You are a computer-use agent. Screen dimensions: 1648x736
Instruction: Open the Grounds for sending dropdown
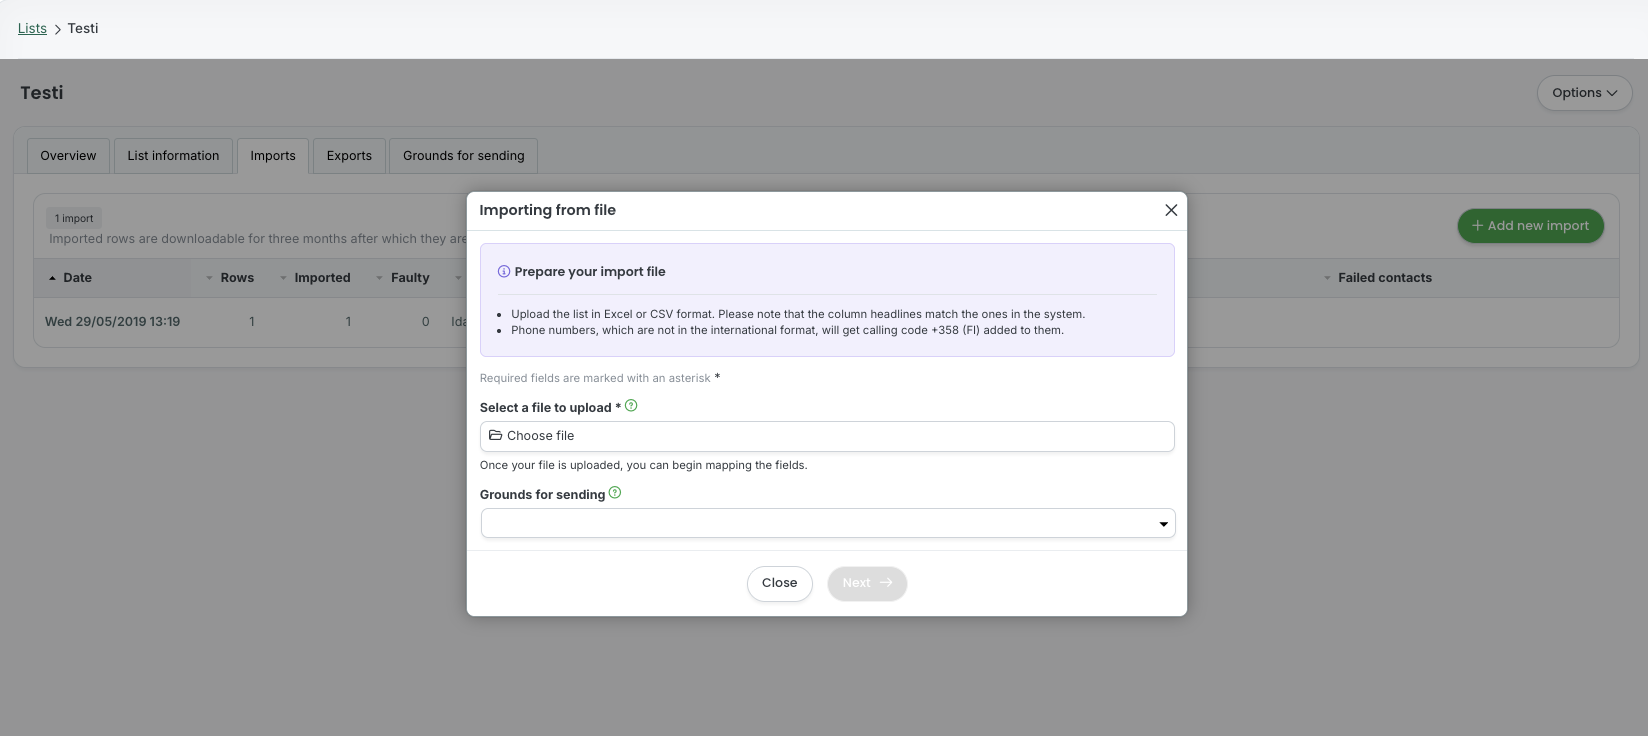pos(828,523)
